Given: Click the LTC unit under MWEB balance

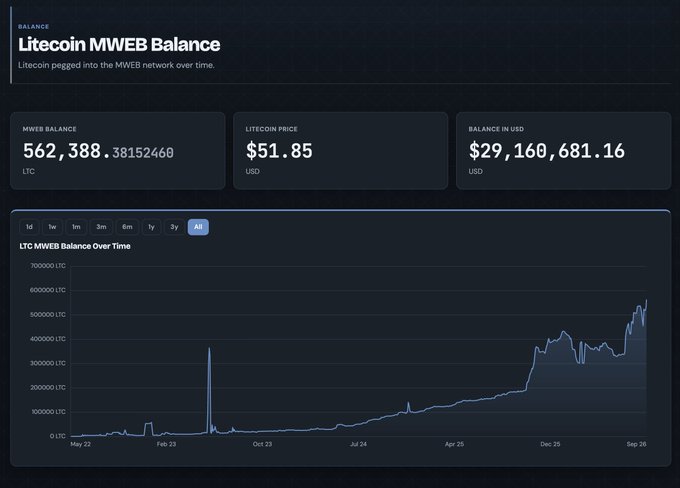Looking at the screenshot, I should (29, 171).
